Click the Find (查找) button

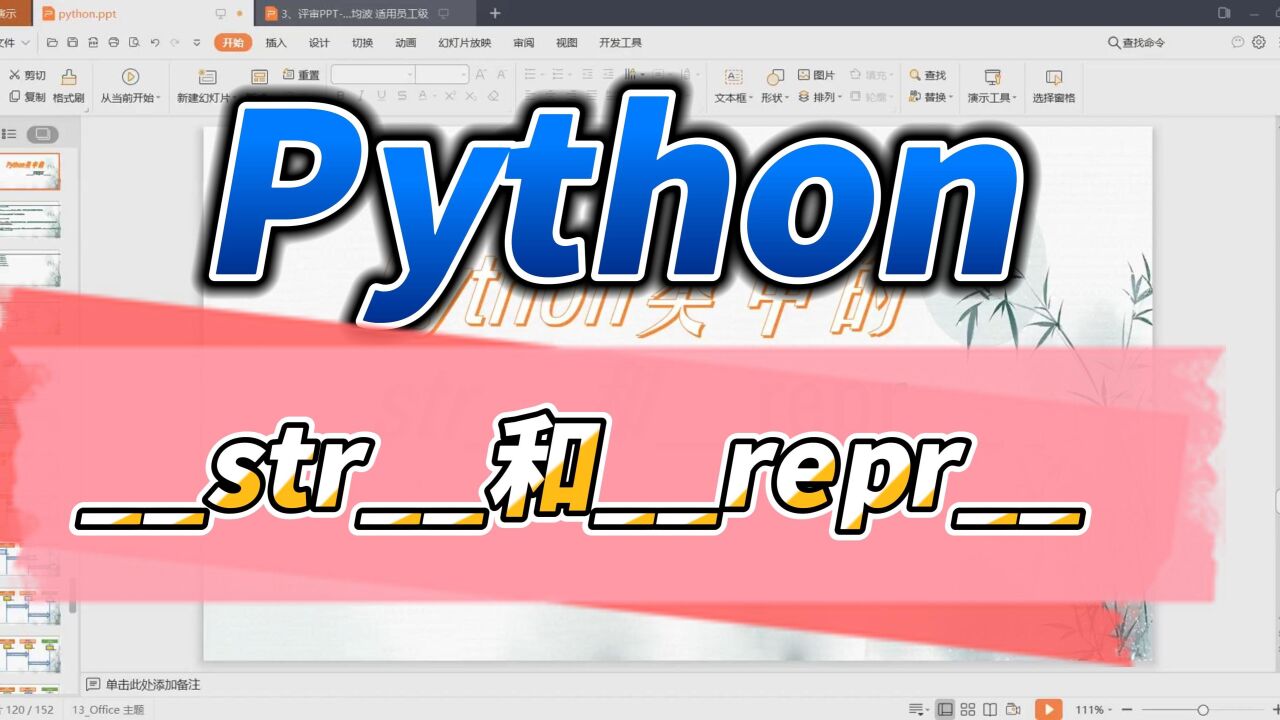(x=927, y=76)
